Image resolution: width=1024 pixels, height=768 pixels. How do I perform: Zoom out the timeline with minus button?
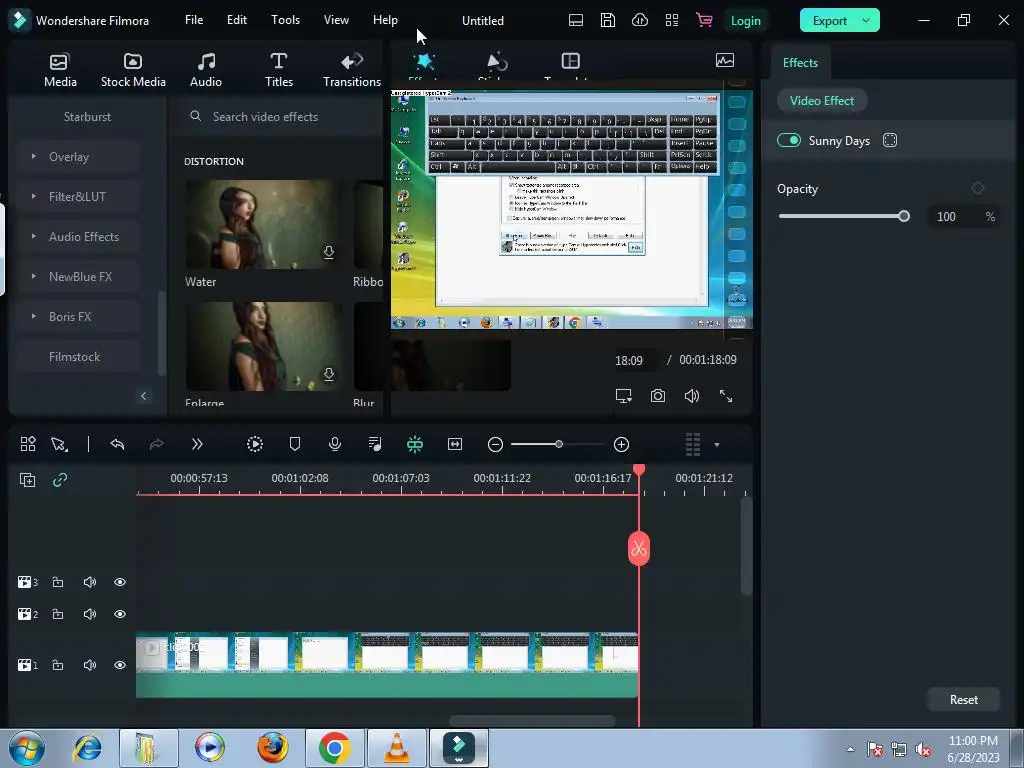click(x=495, y=445)
